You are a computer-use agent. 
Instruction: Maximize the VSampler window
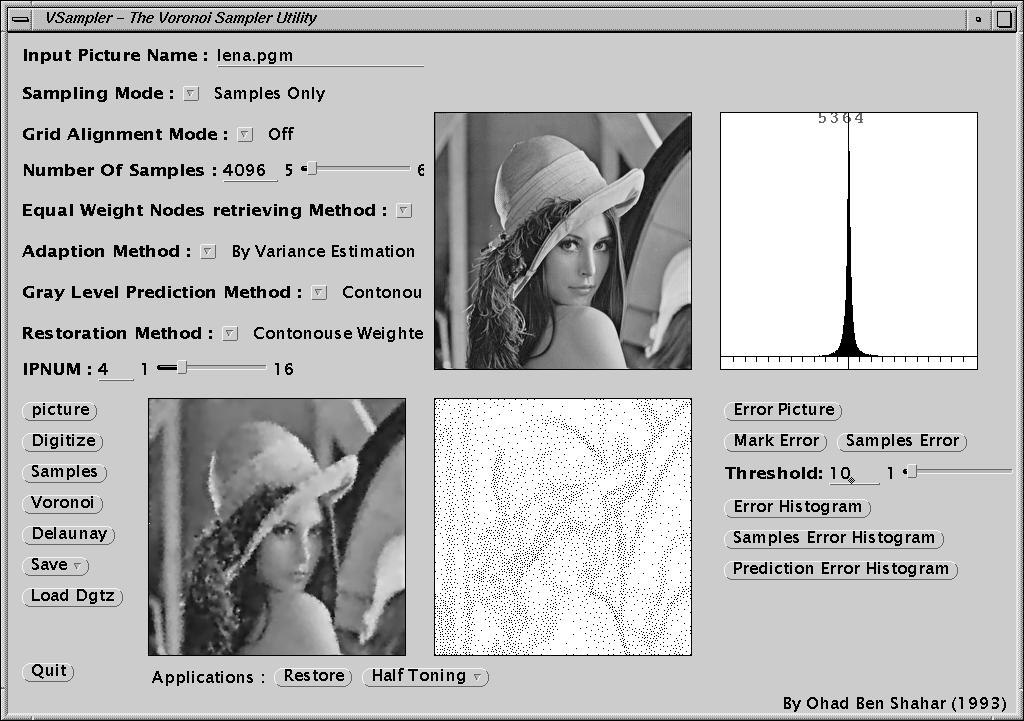tap(1004, 19)
